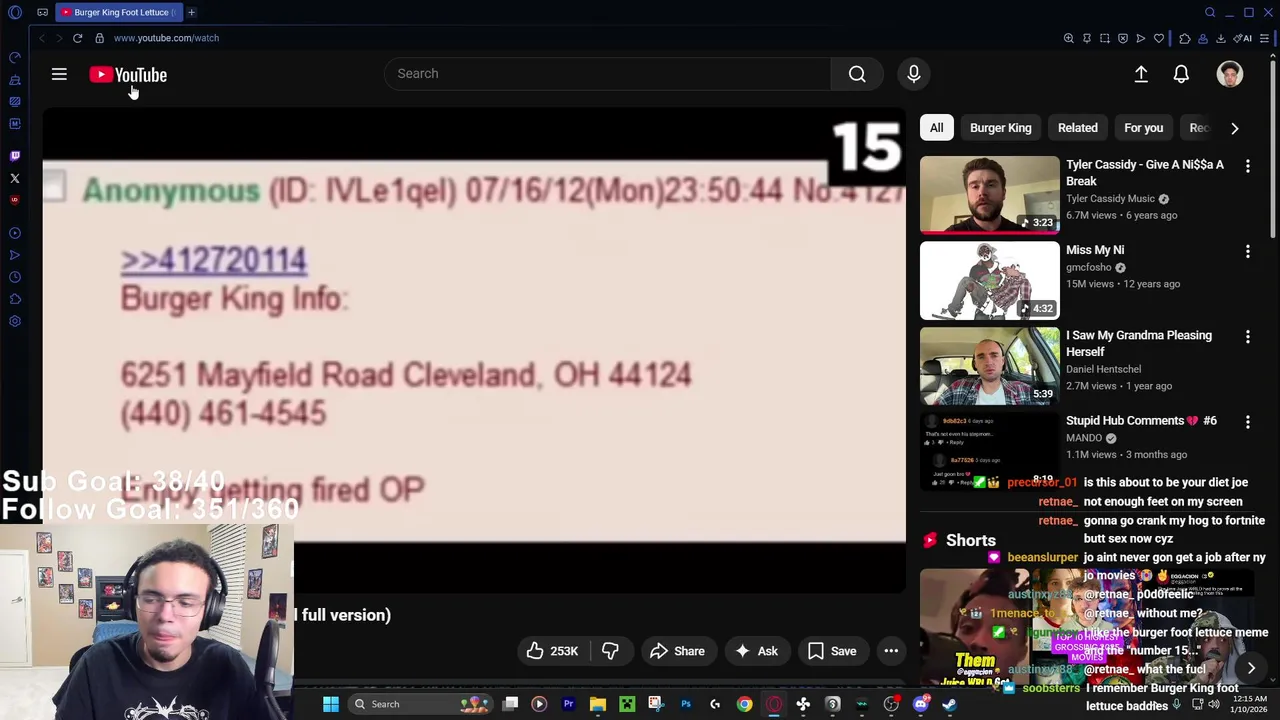The width and height of the screenshot is (1280, 720).
Task: Select the All filter chip
Action: [x=936, y=128]
